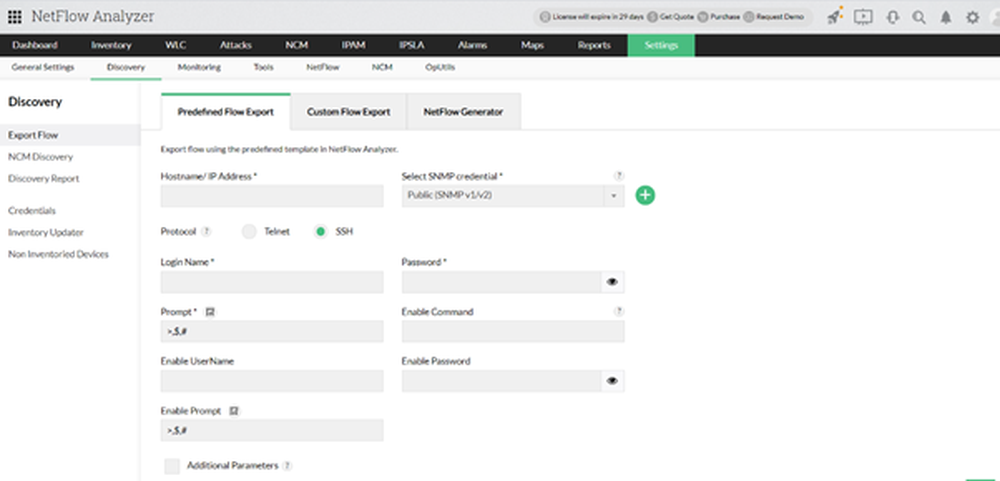The image size is (1000, 481).
Task: Open the Tools sub-tab
Action: [263, 67]
